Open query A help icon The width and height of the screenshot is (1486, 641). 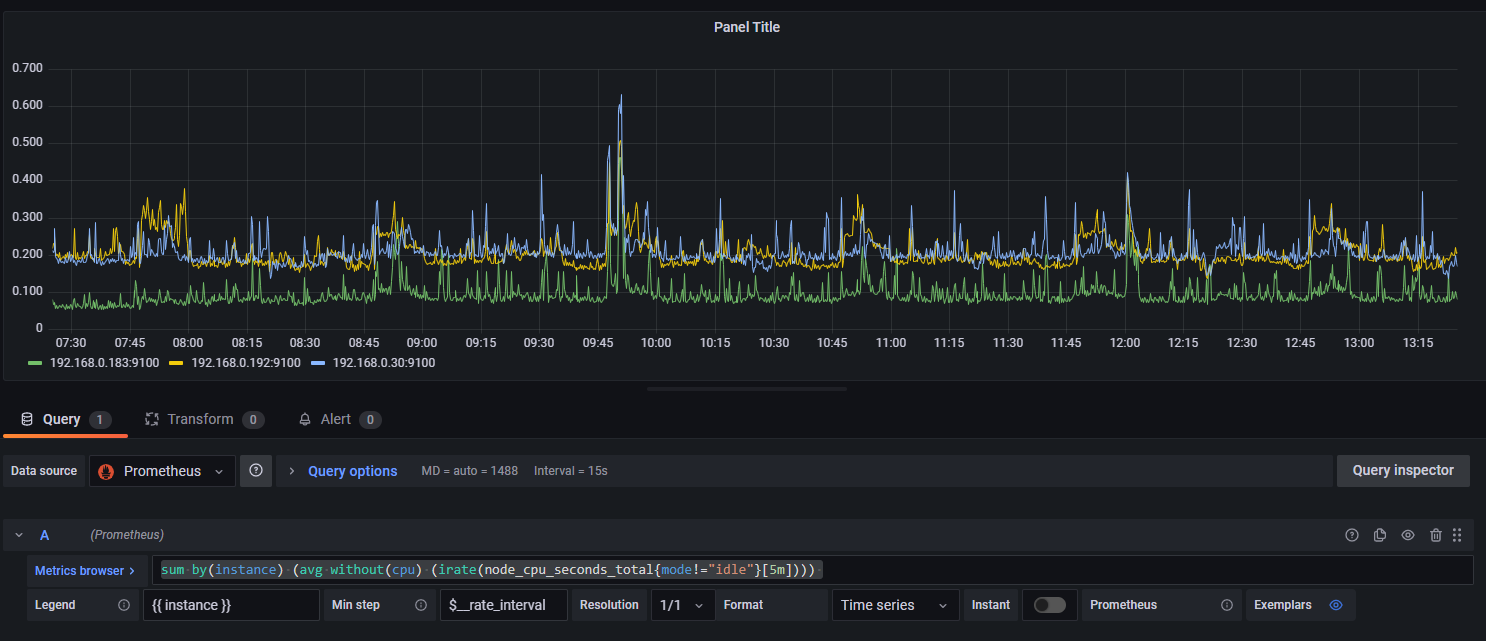[1352, 535]
